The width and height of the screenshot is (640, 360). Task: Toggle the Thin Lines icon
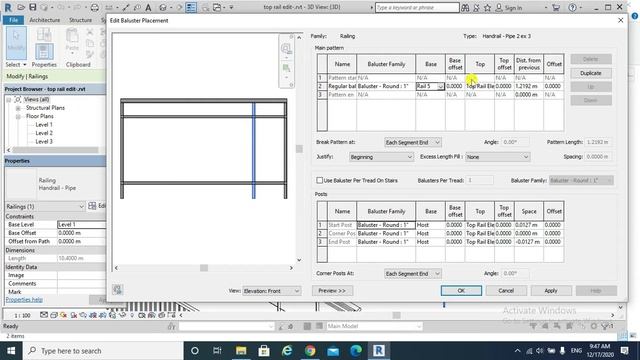click(191, 7)
